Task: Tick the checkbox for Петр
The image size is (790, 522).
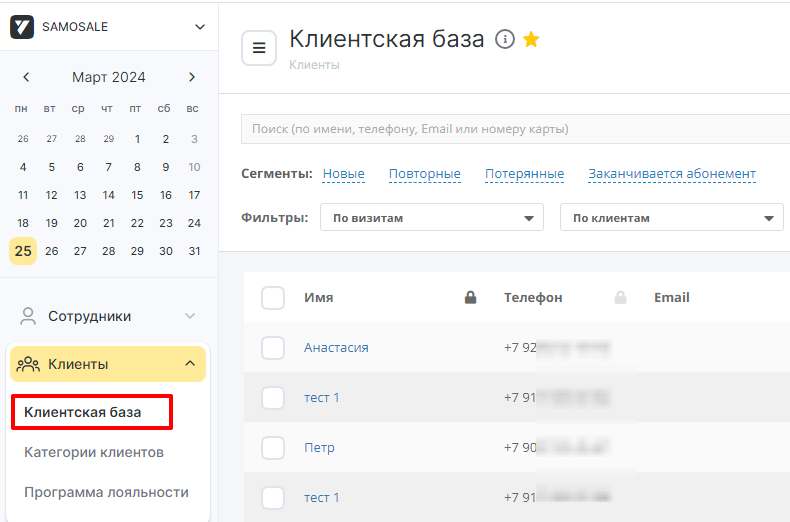Action: (x=273, y=448)
